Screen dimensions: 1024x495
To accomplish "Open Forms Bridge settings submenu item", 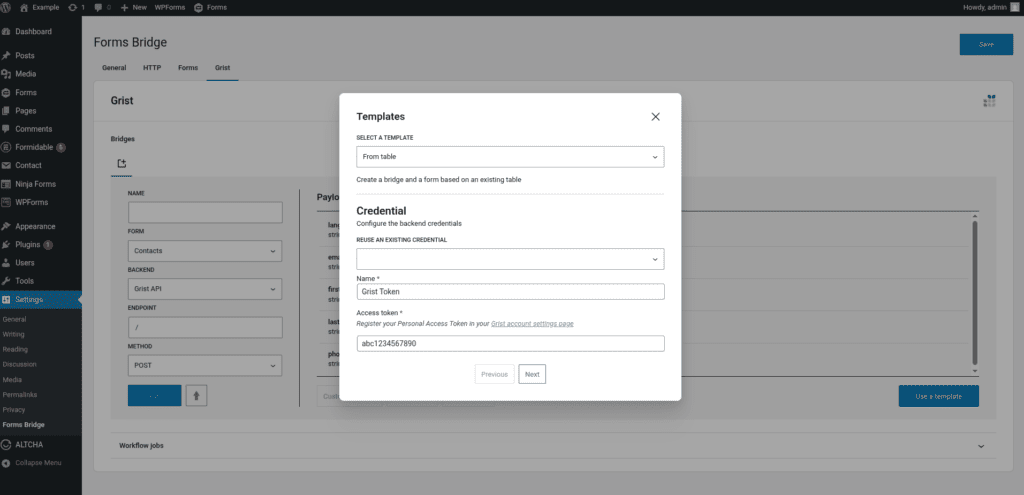I will click(24, 424).
